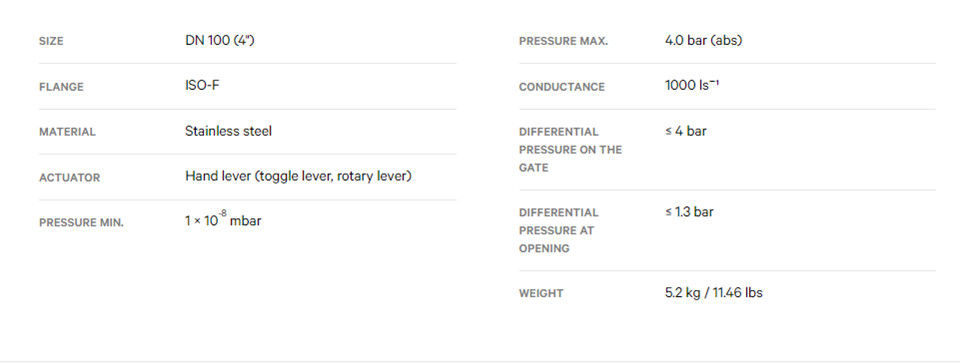960x363 pixels.
Task: Select the CONDUCTANCE label
Action: (x=561, y=87)
